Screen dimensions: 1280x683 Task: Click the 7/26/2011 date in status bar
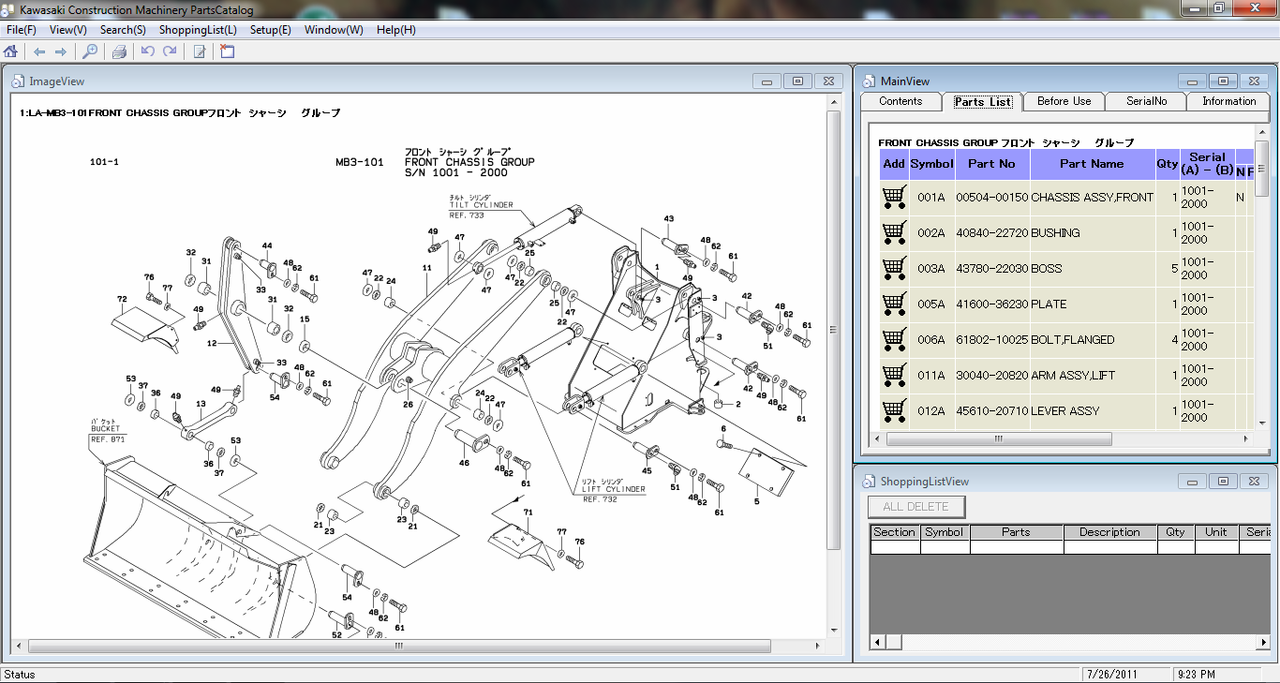coord(1114,674)
